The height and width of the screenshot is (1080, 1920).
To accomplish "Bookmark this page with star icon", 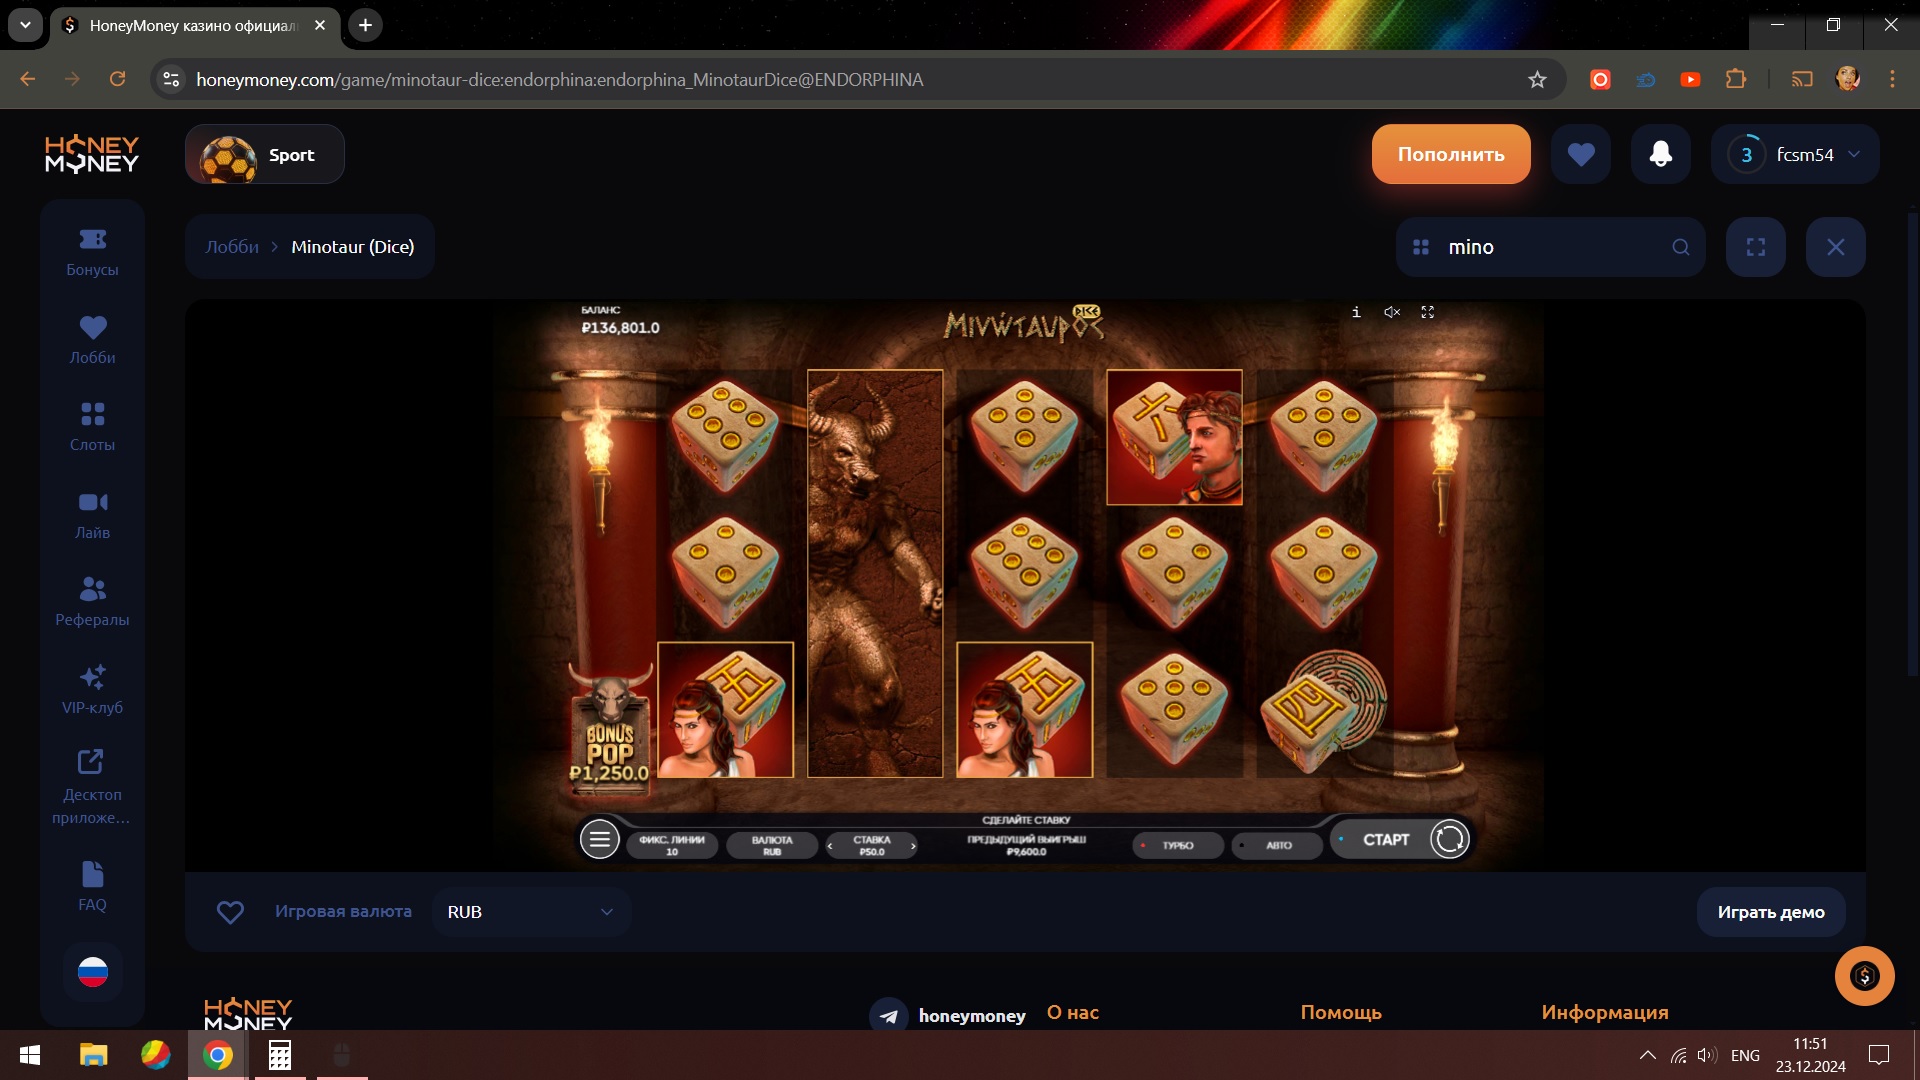I will point(1537,79).
